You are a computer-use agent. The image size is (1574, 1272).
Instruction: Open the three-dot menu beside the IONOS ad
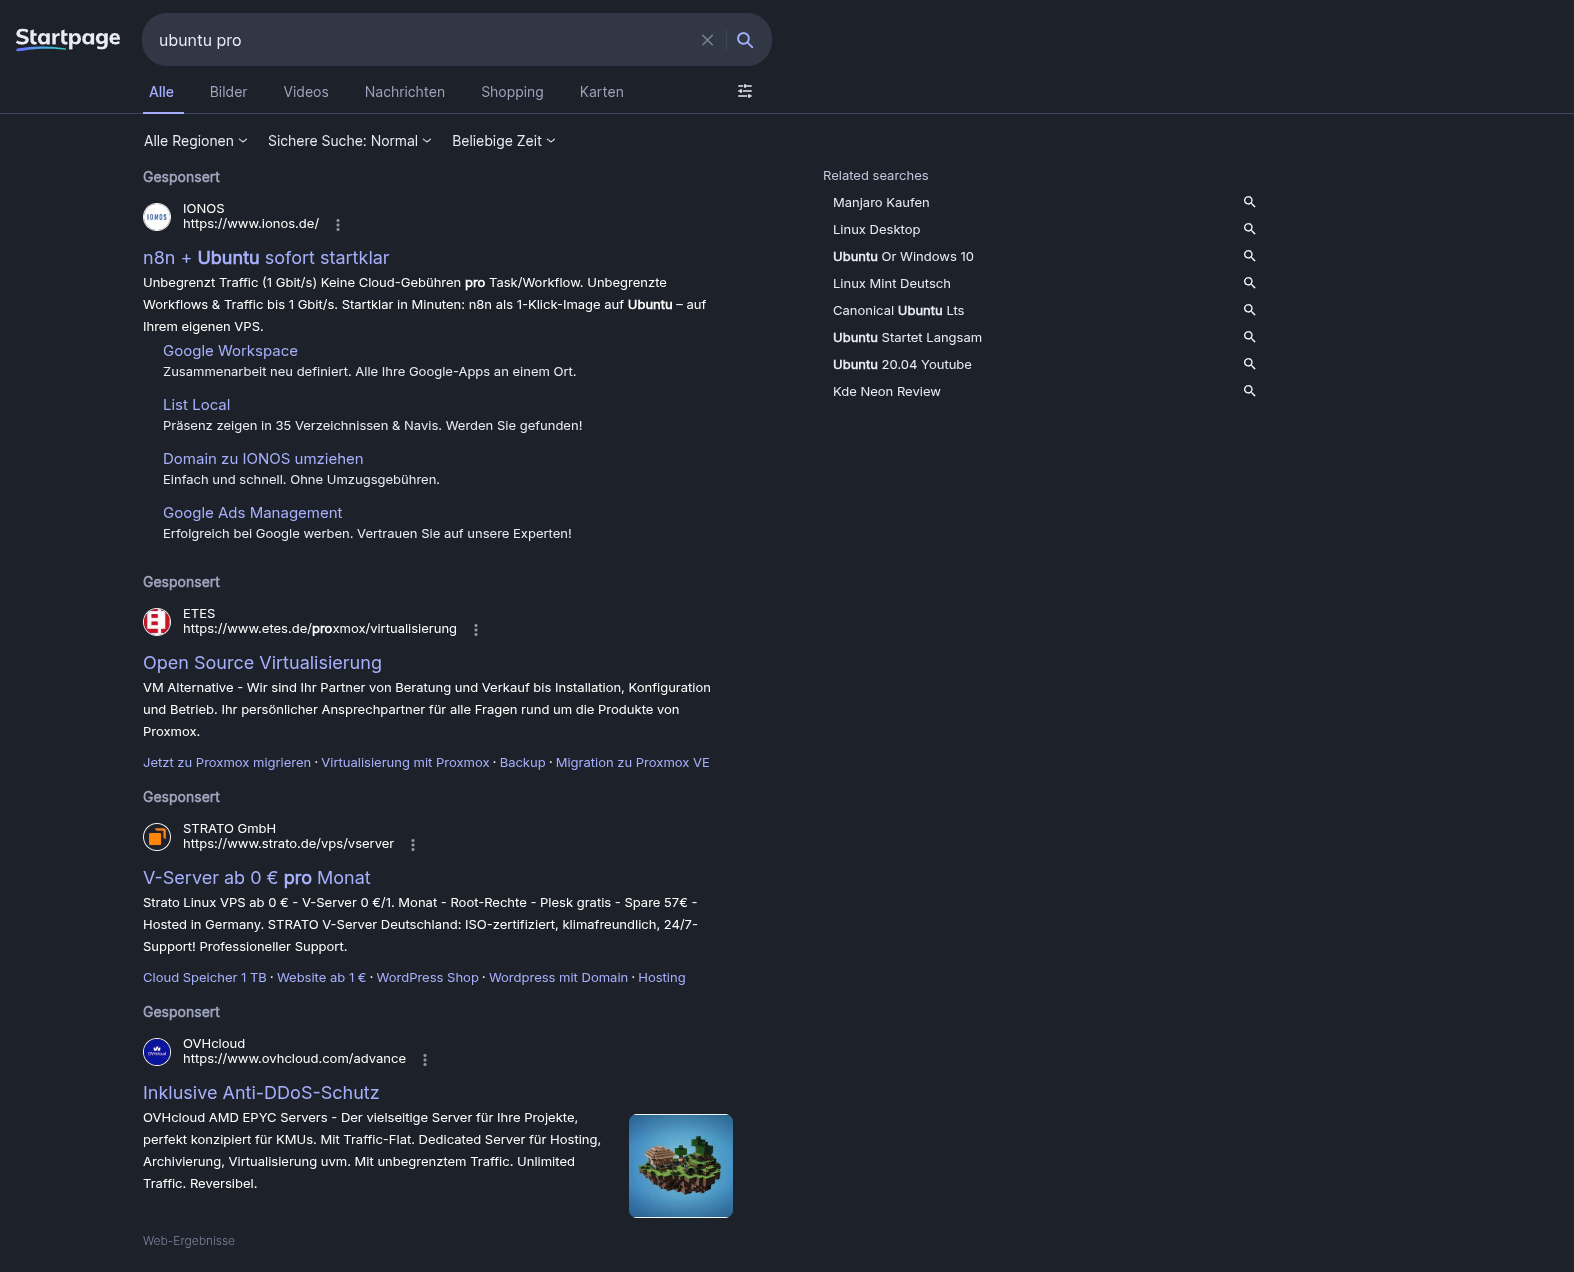point(338,225)
